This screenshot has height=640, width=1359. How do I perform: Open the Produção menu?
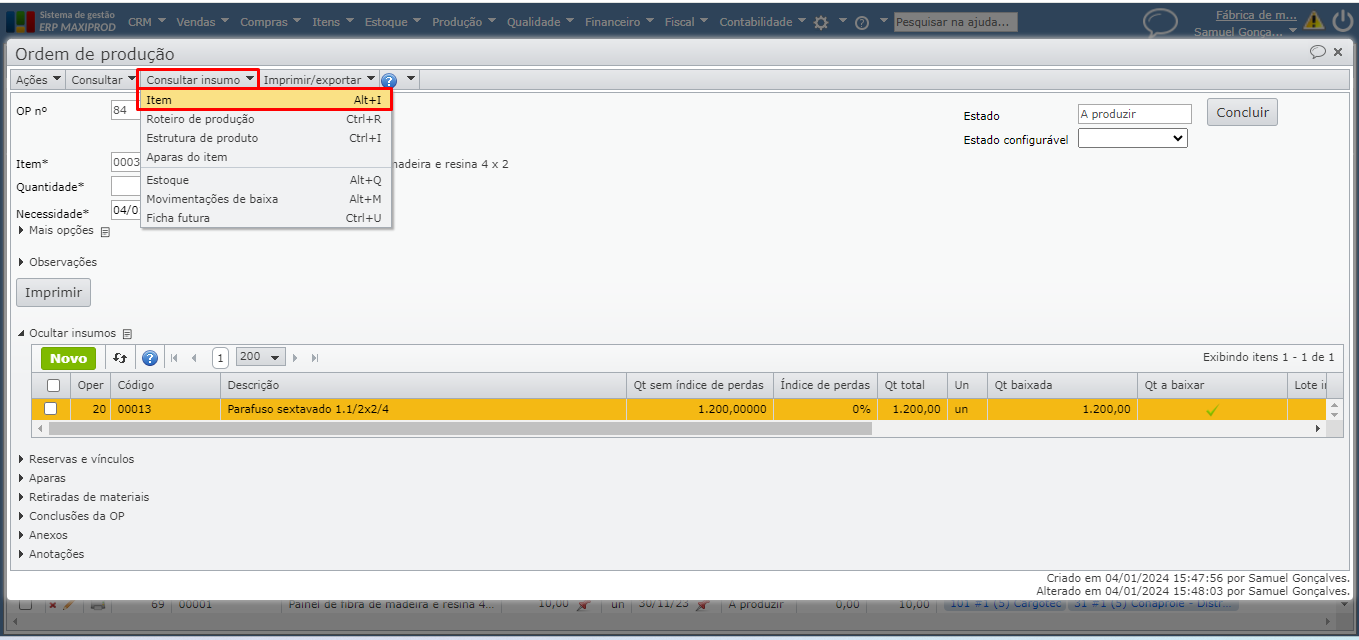465,22
